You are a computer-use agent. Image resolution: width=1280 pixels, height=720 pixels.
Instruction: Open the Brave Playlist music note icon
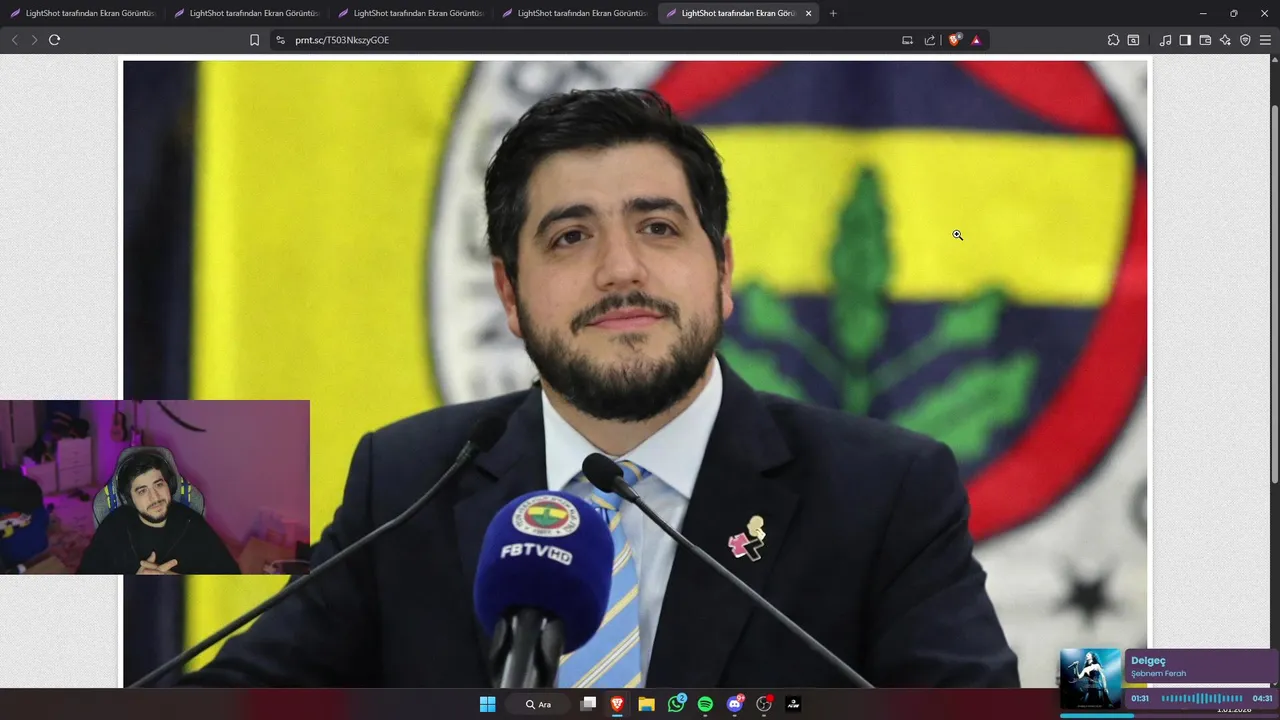click(1165, 40)
